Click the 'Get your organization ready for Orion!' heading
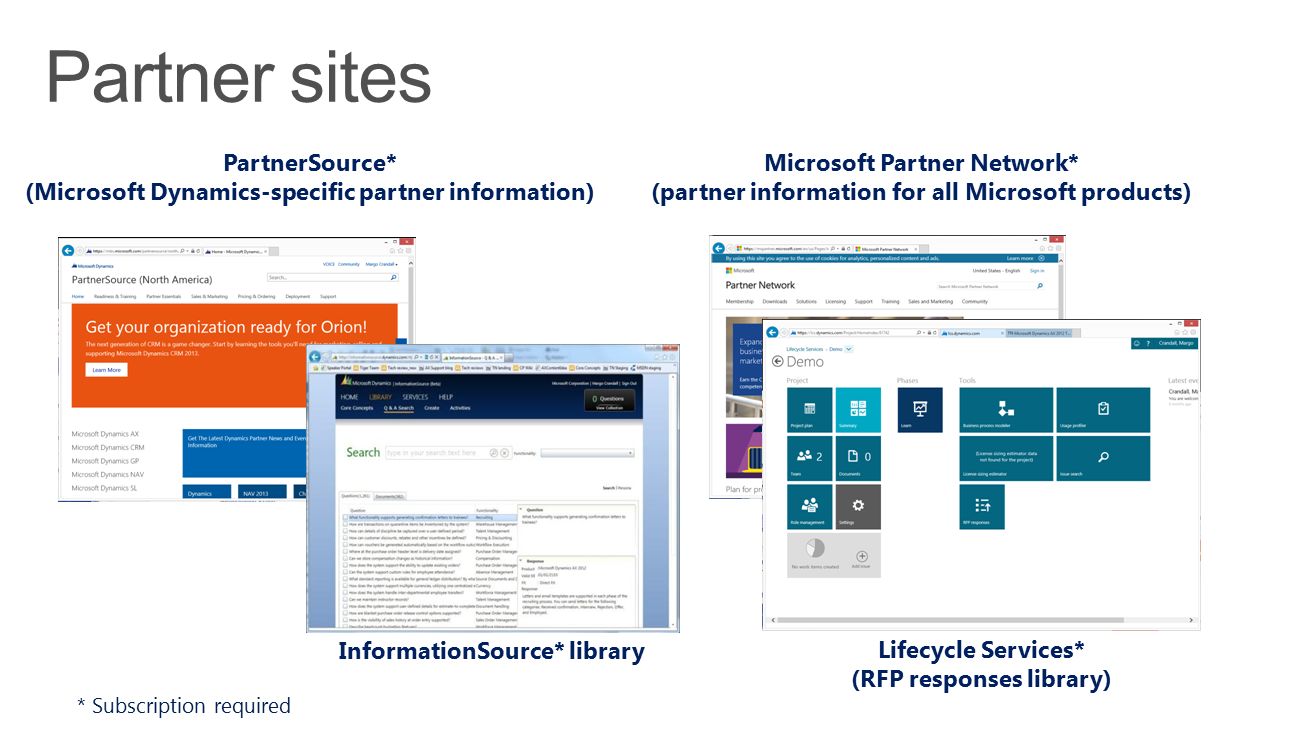Viewport: 1305px width, 734px height. (226, 327)
